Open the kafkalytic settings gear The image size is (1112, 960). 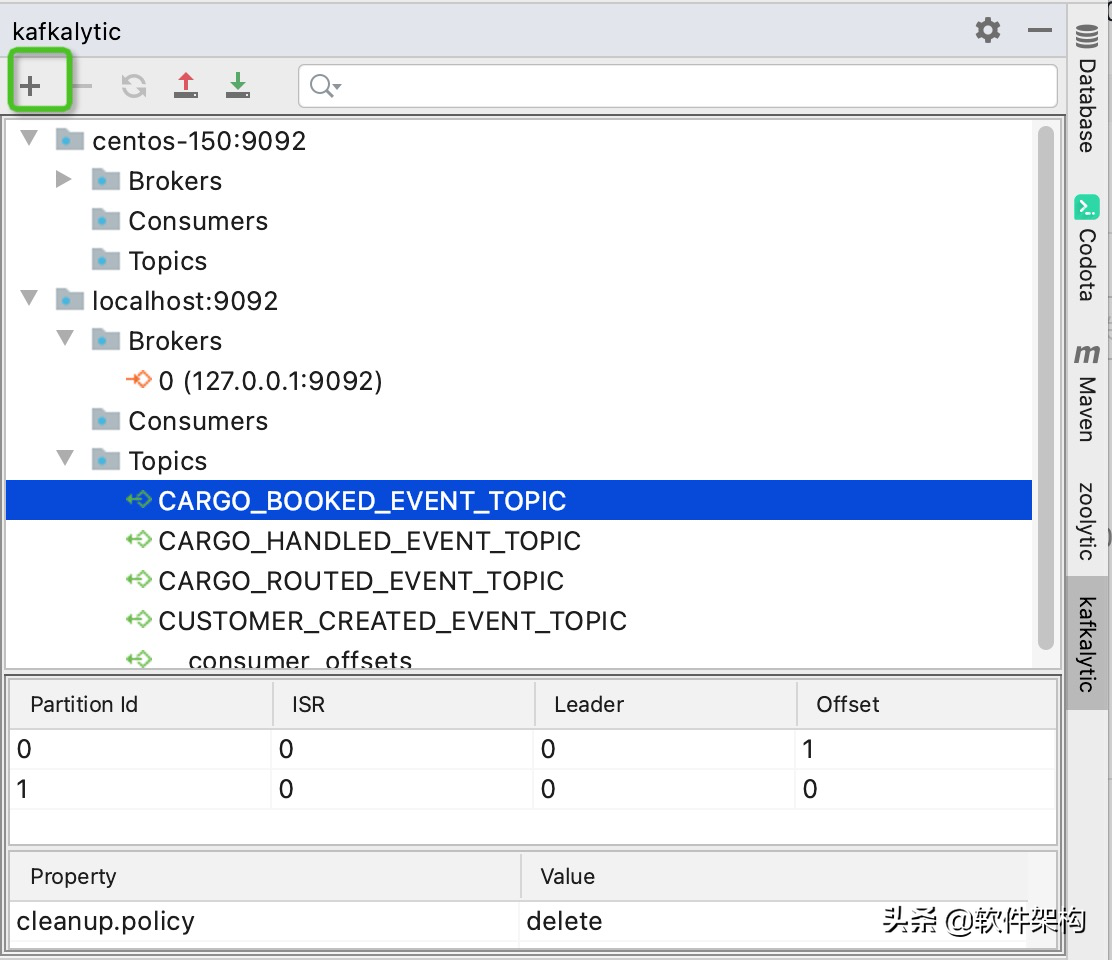point(988,30)
